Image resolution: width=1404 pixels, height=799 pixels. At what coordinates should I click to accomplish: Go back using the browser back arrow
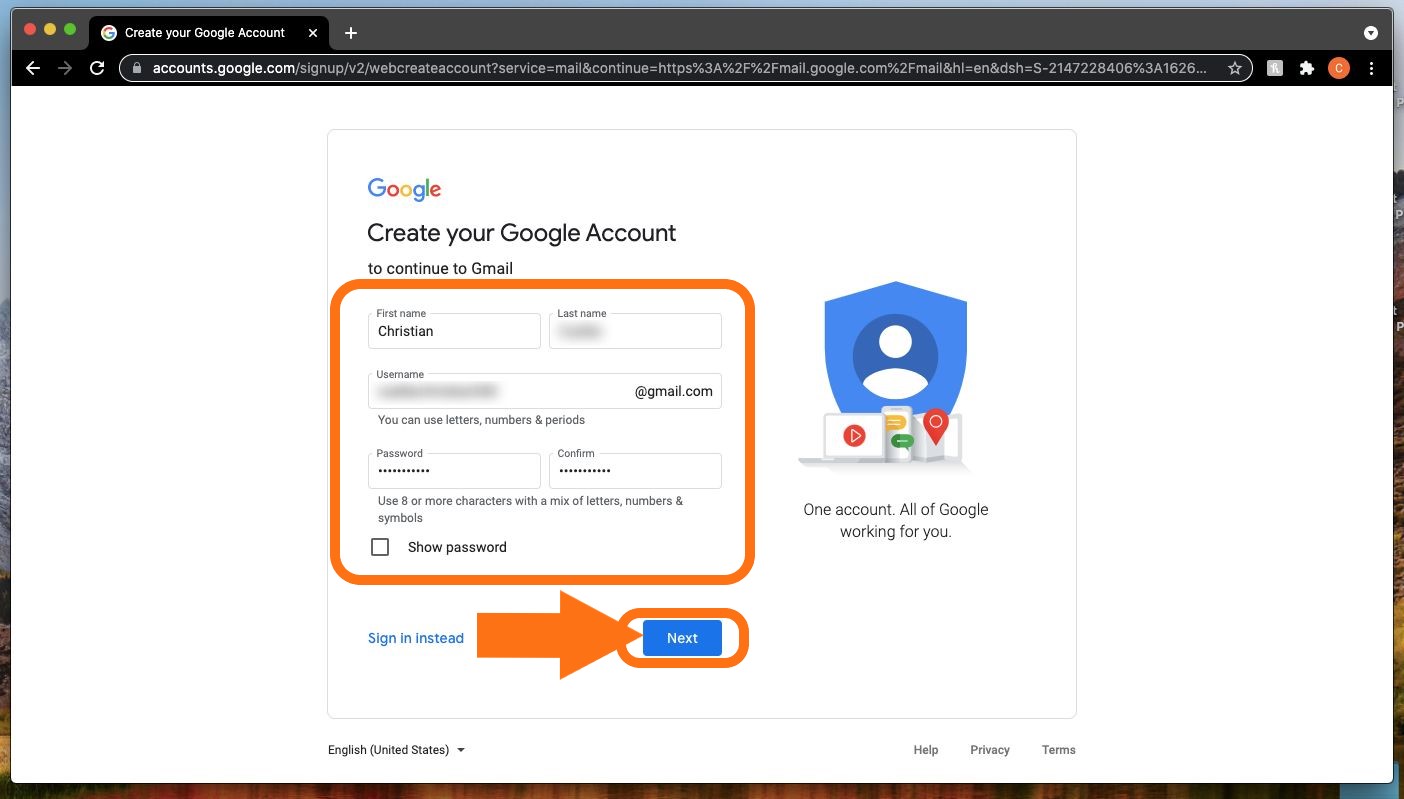click(33, 68)
